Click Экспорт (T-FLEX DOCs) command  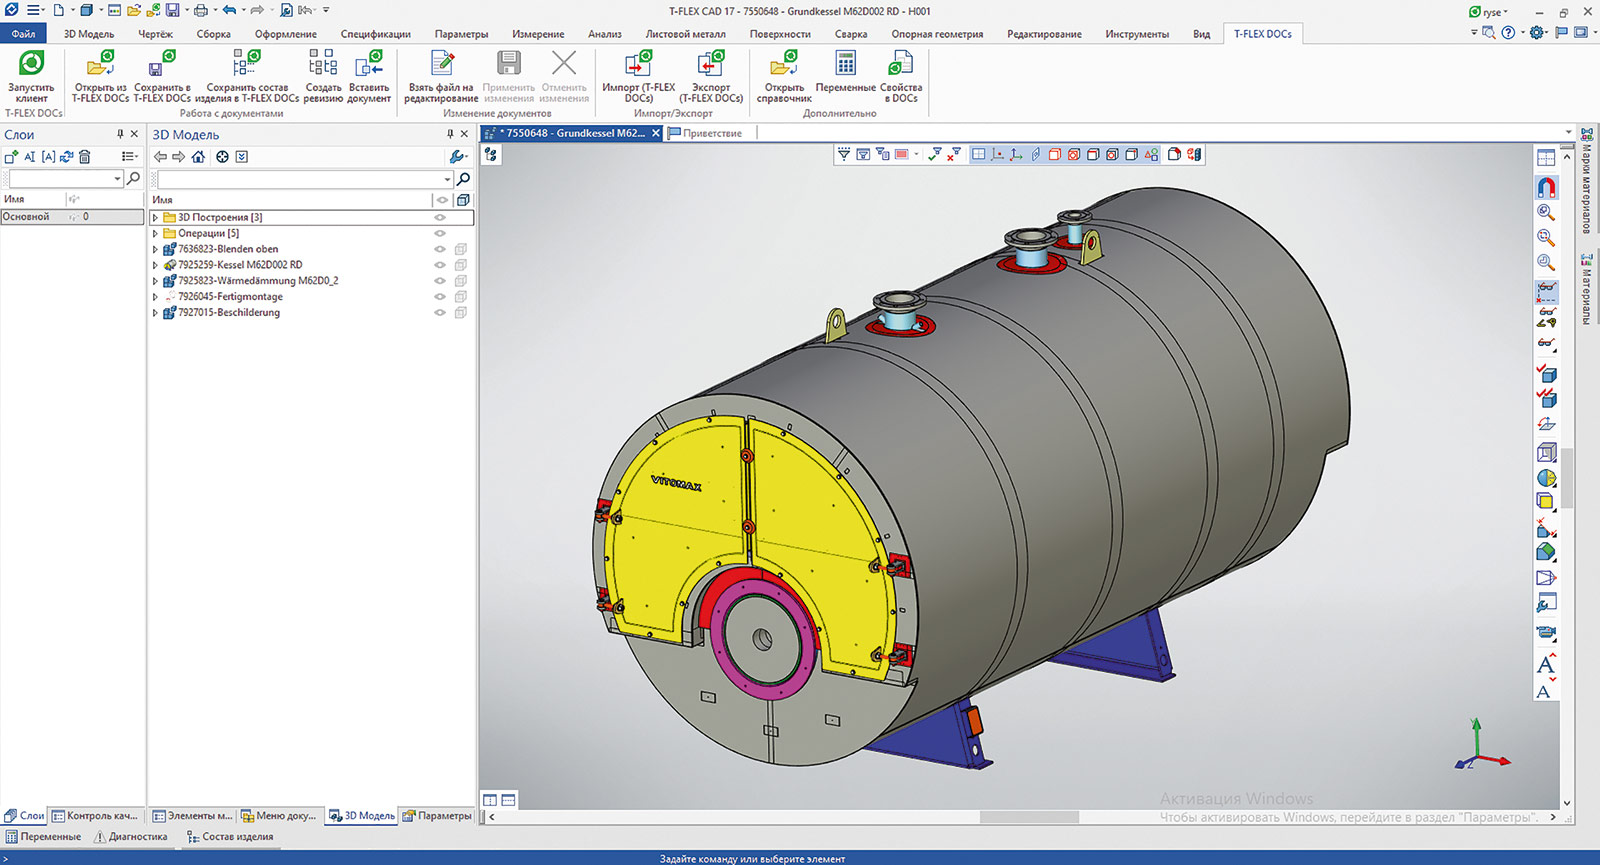click(x=711, y=76)
